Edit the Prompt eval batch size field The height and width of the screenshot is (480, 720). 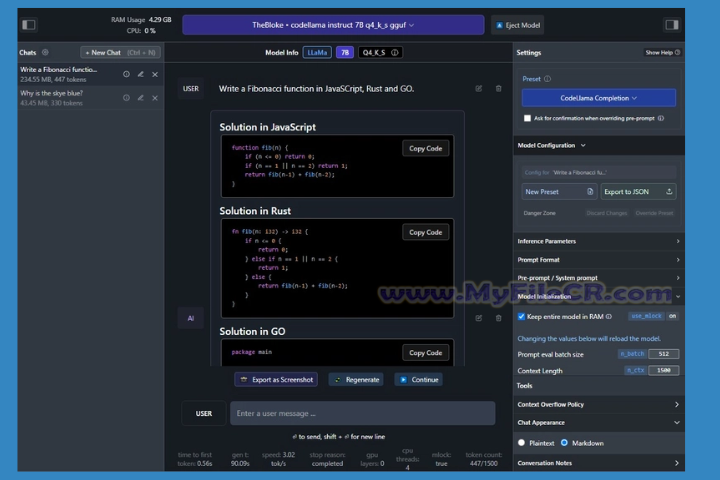click(664, 354)
